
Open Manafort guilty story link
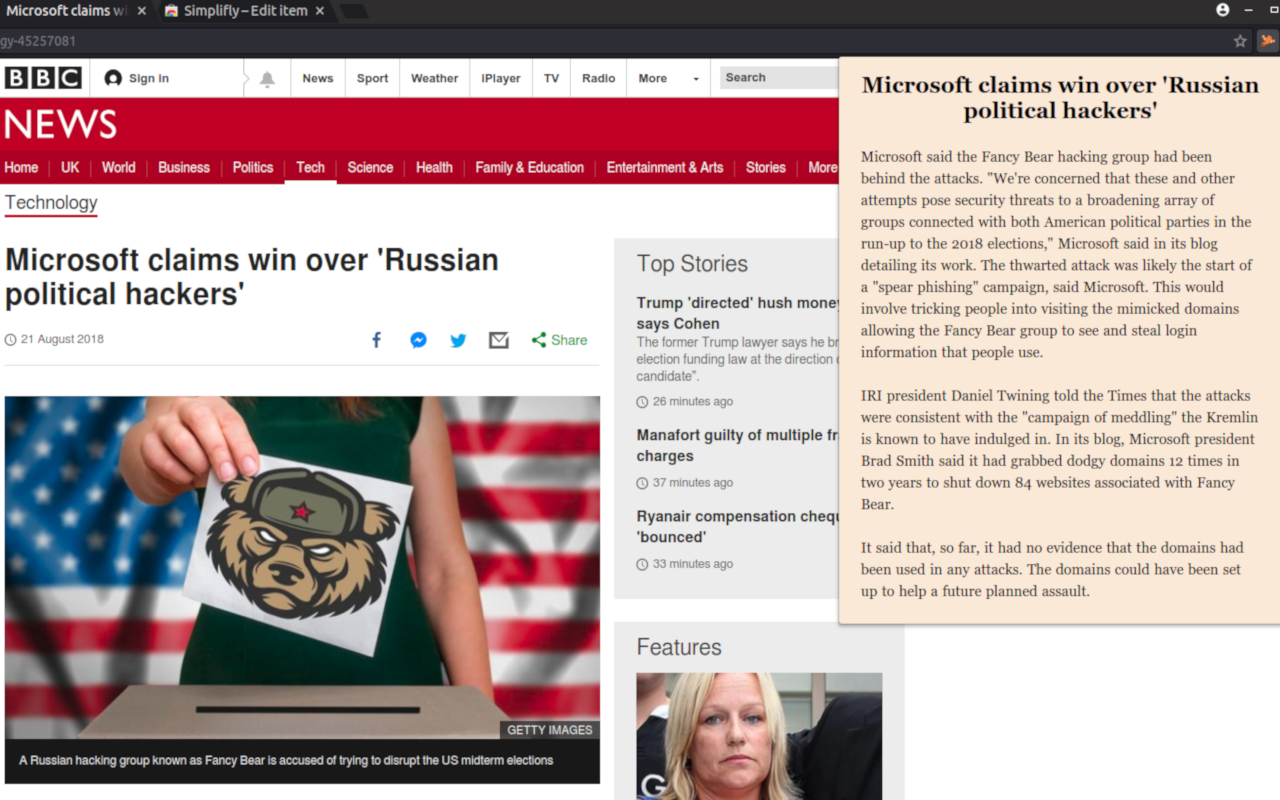[x=737, y=445]
